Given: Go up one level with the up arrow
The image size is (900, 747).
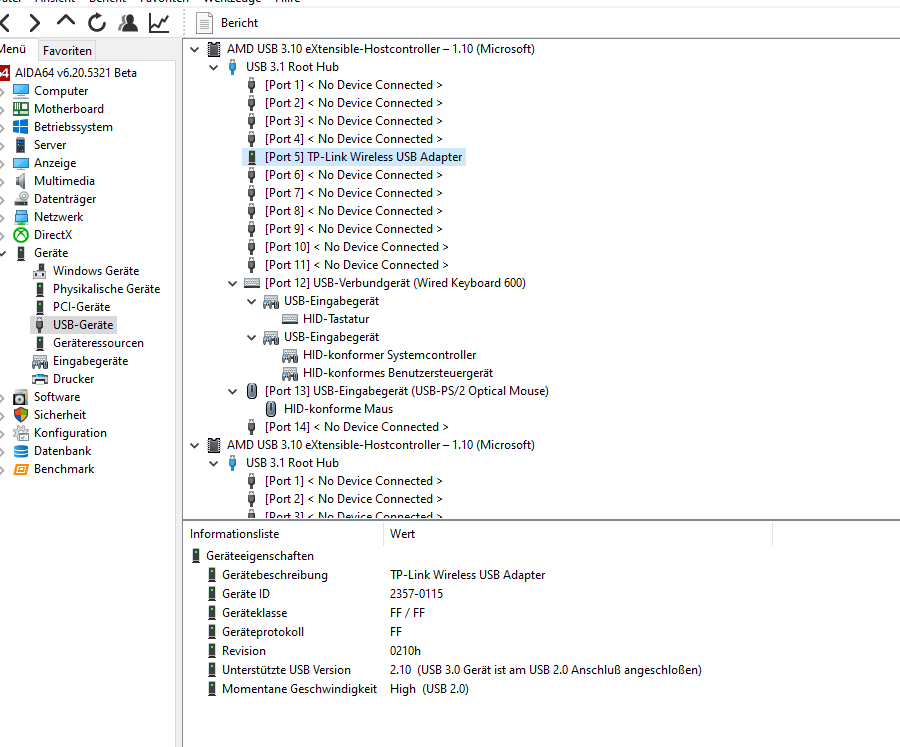Looking at the screenshot, I should click(65, 21).
